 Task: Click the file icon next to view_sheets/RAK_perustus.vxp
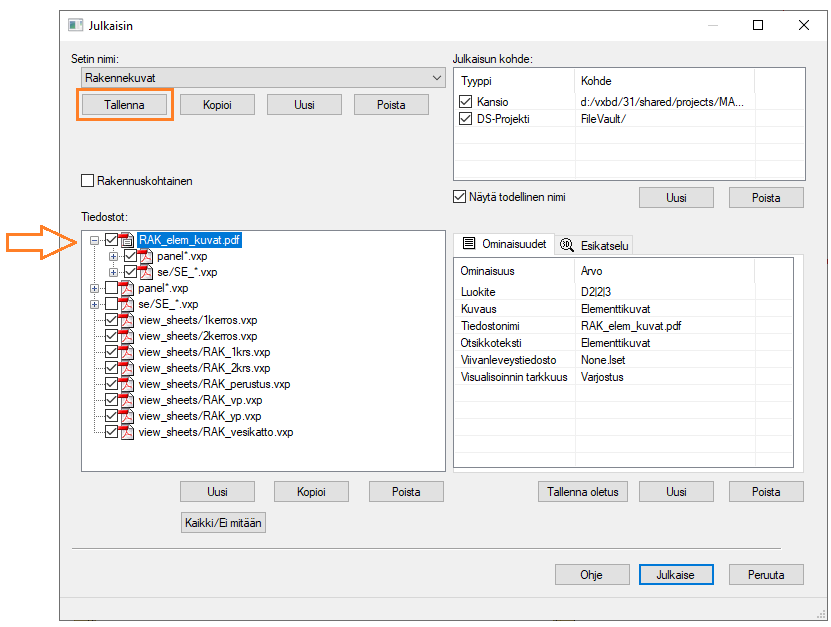(x=127, y=384)
